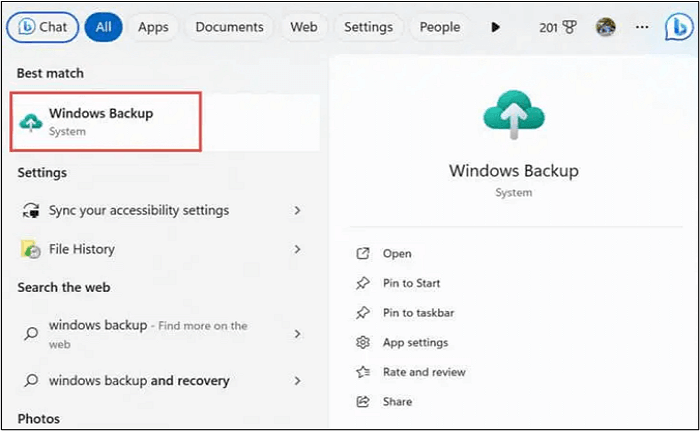The image size is (700, 431).
Task: Open the Chat tab with Bing icon
Action: coord(42,27)
